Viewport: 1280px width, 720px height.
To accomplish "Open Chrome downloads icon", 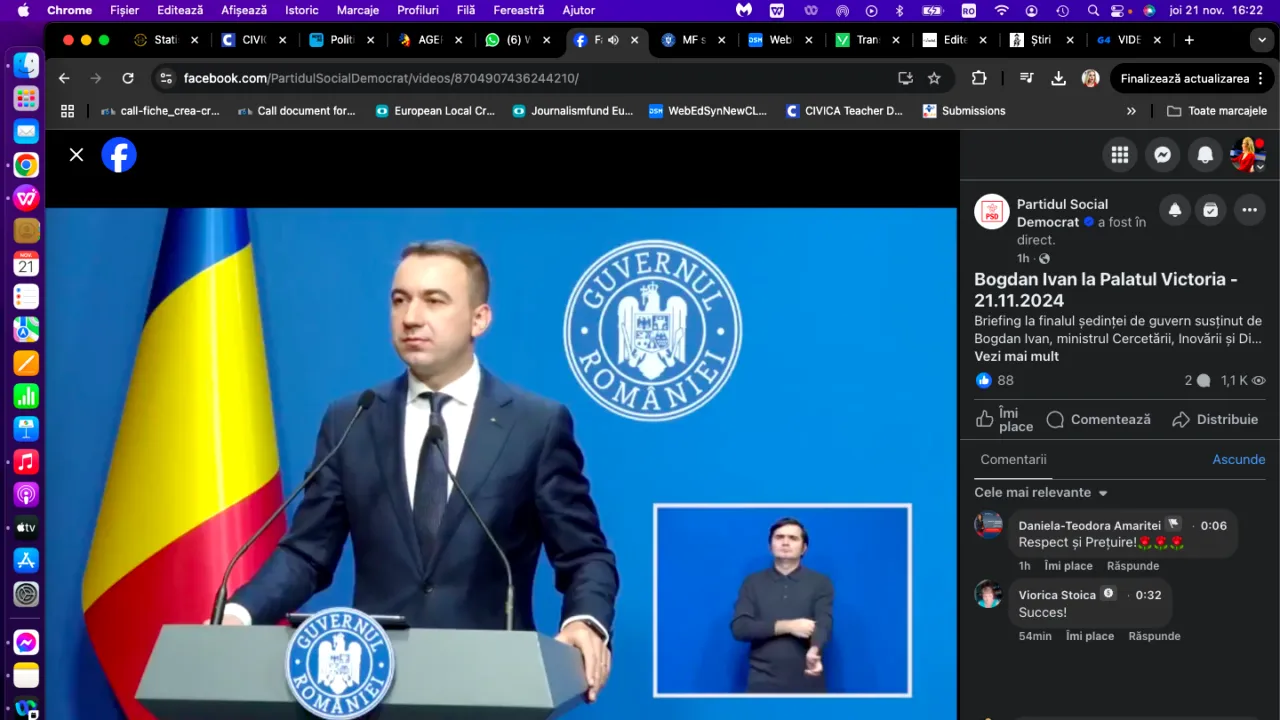I will (x=1058, y=78).
